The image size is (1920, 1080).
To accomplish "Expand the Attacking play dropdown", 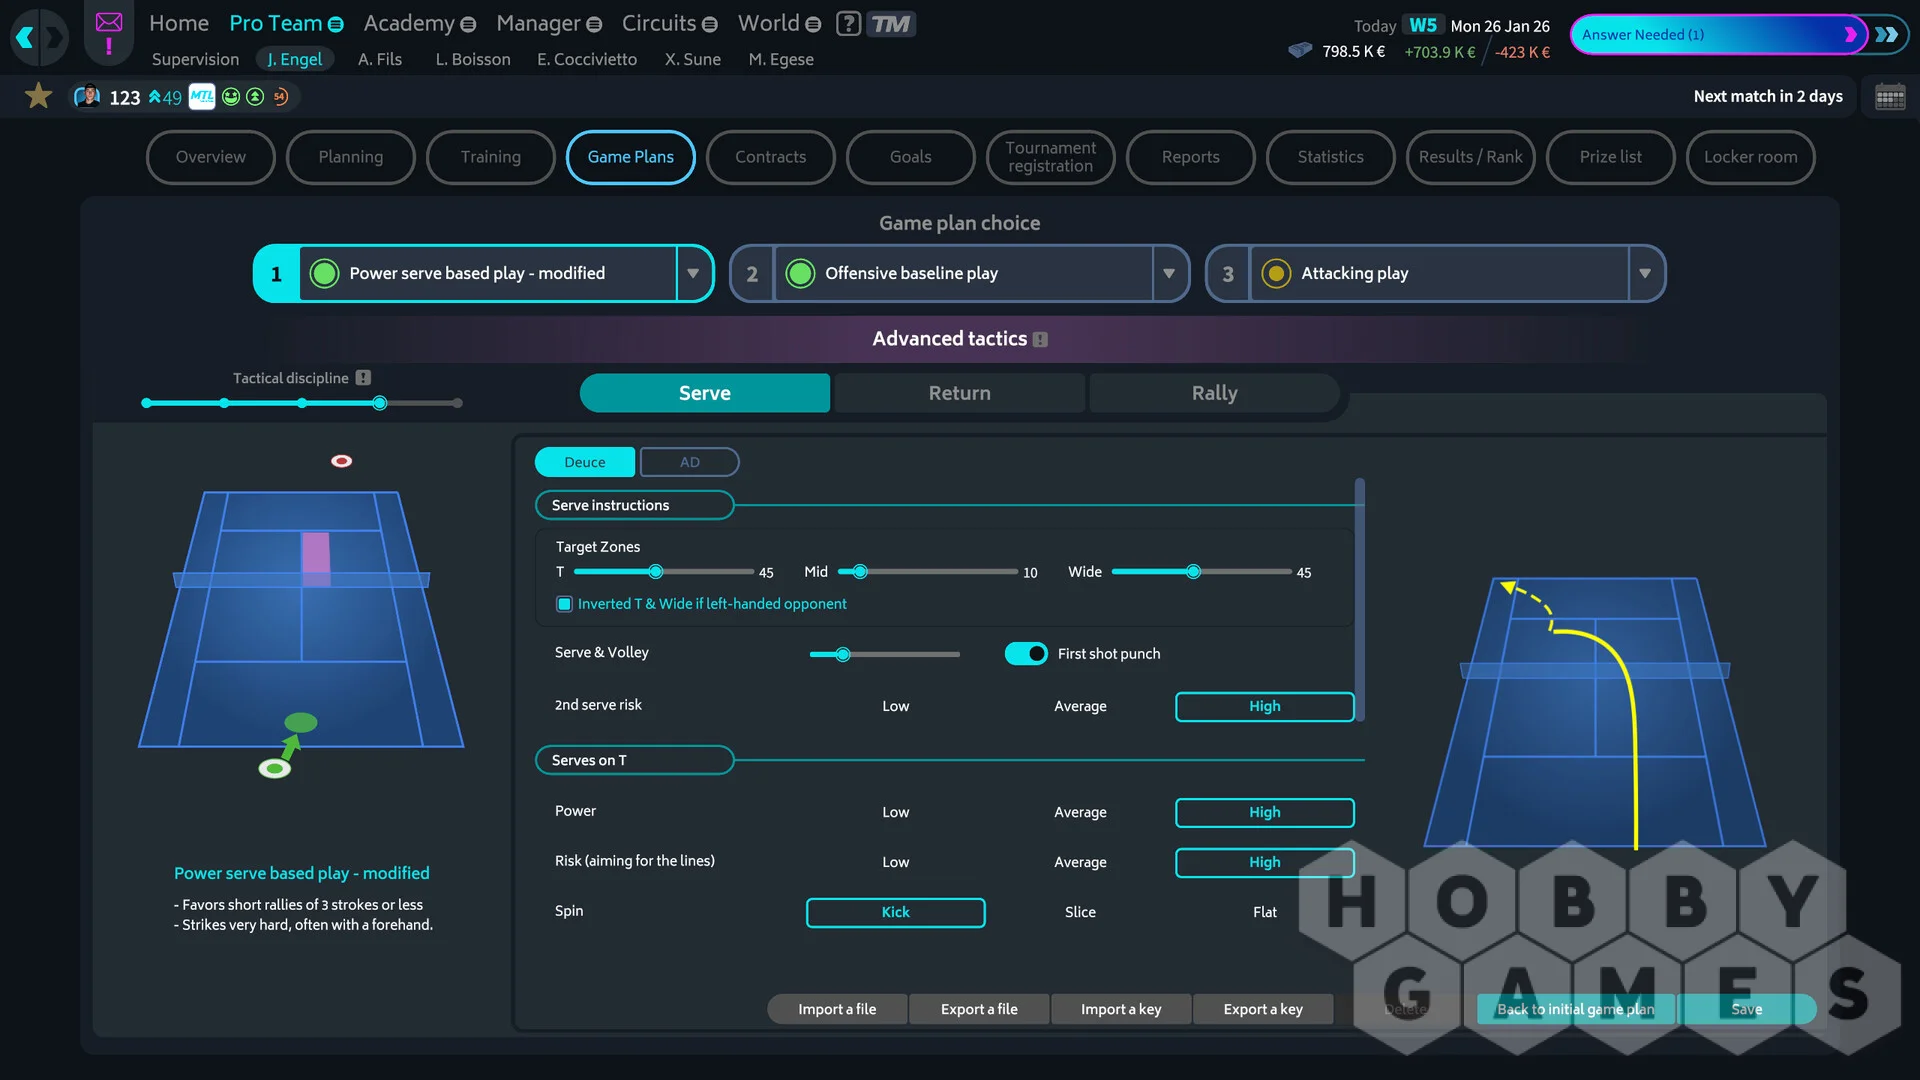I will (x=1645, y=273).
